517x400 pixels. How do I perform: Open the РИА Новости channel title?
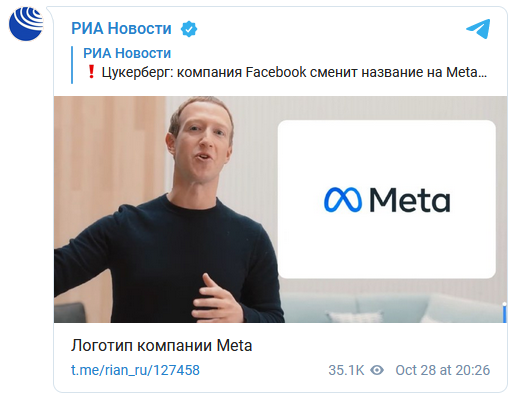click(x=121, y=28)
